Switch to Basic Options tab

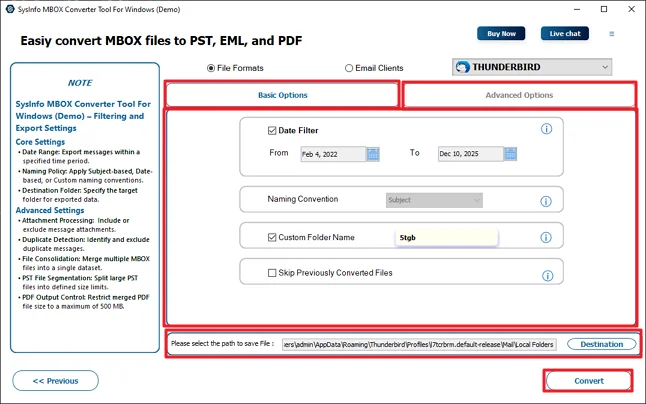[283, 95]
